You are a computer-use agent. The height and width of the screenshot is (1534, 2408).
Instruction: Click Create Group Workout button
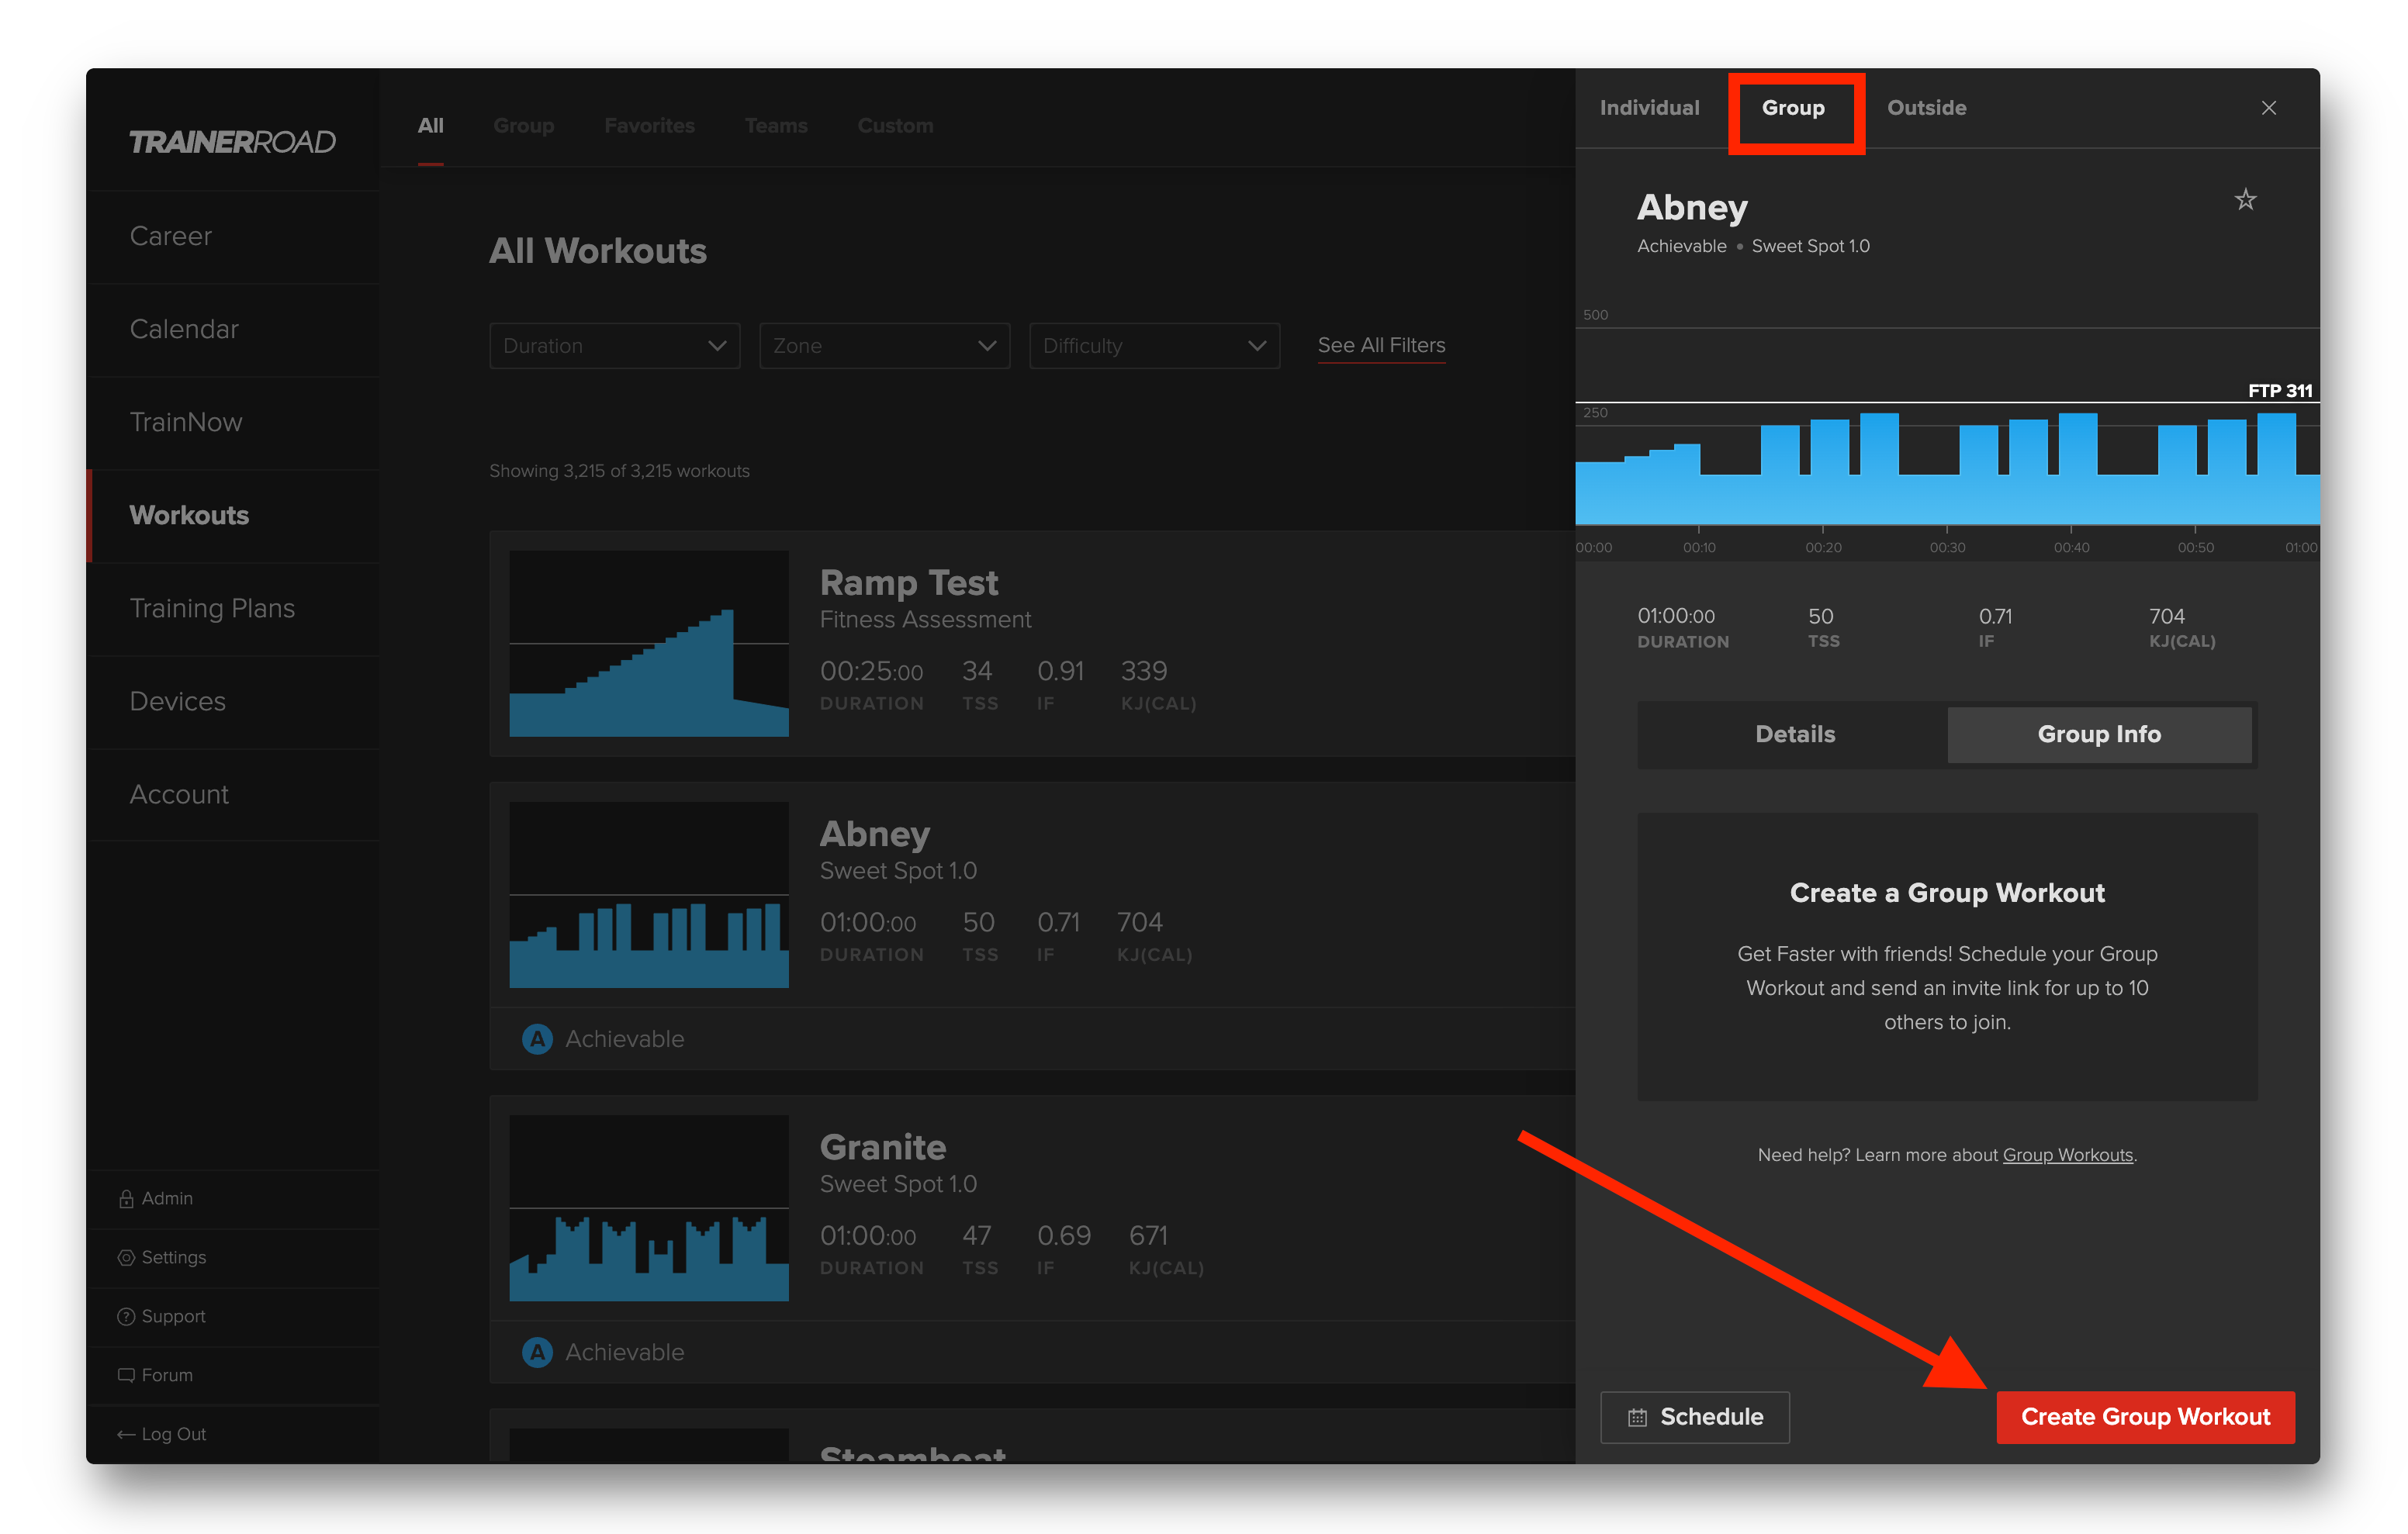(2145, 1417)
